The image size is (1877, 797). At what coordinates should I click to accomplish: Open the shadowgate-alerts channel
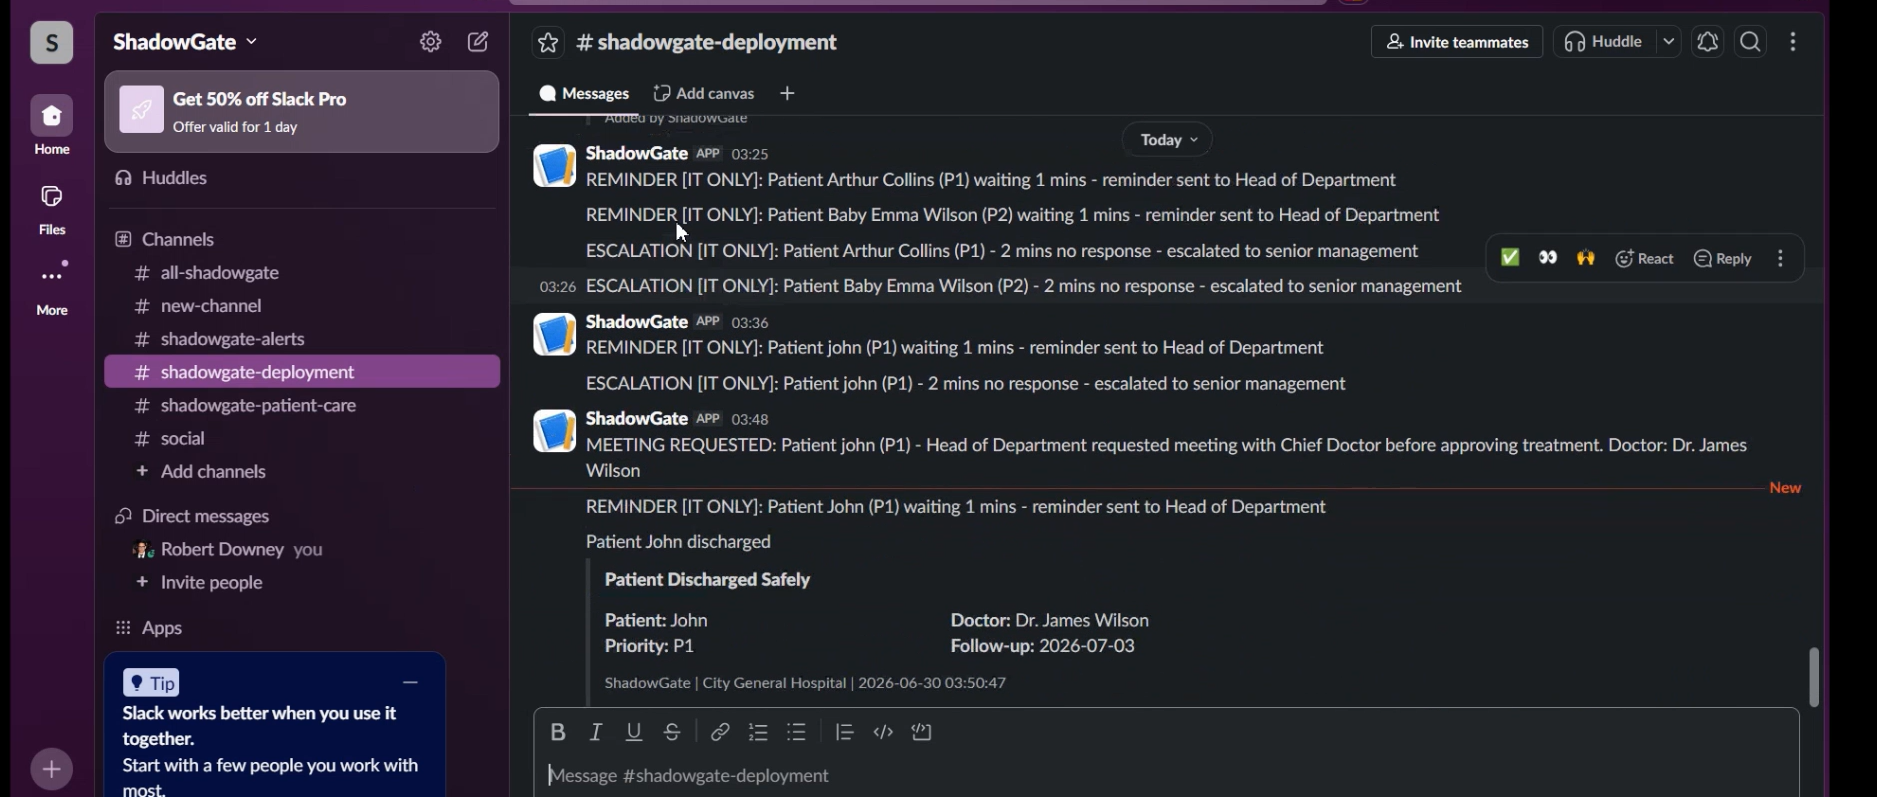pos(302,339)
